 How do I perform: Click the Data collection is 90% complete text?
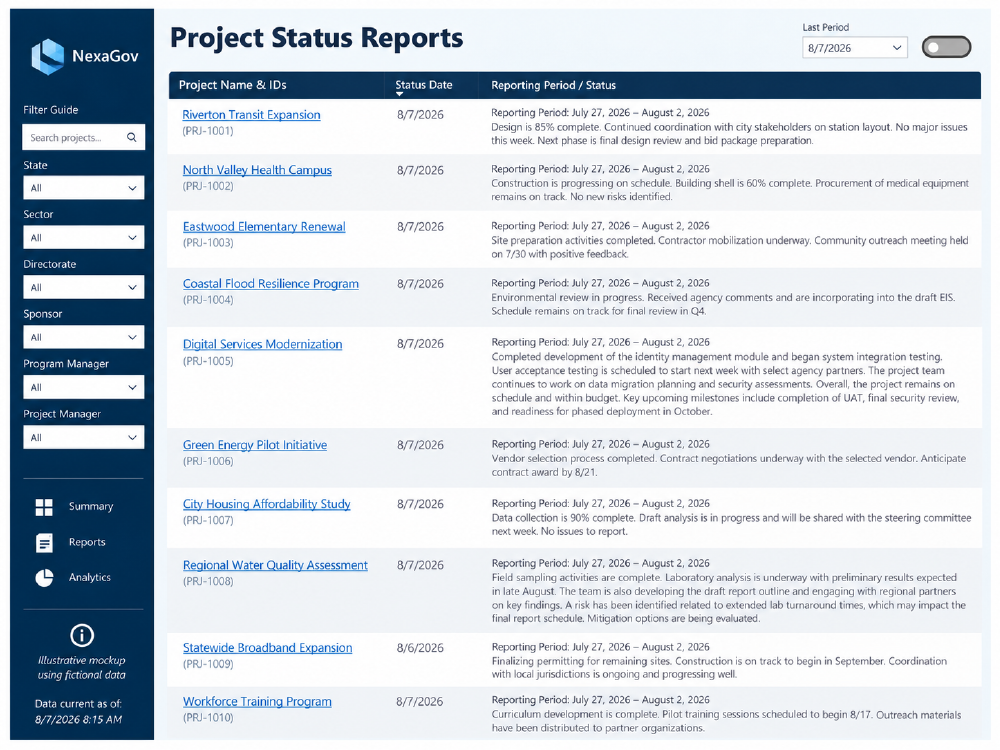click(x=732, y=524)
